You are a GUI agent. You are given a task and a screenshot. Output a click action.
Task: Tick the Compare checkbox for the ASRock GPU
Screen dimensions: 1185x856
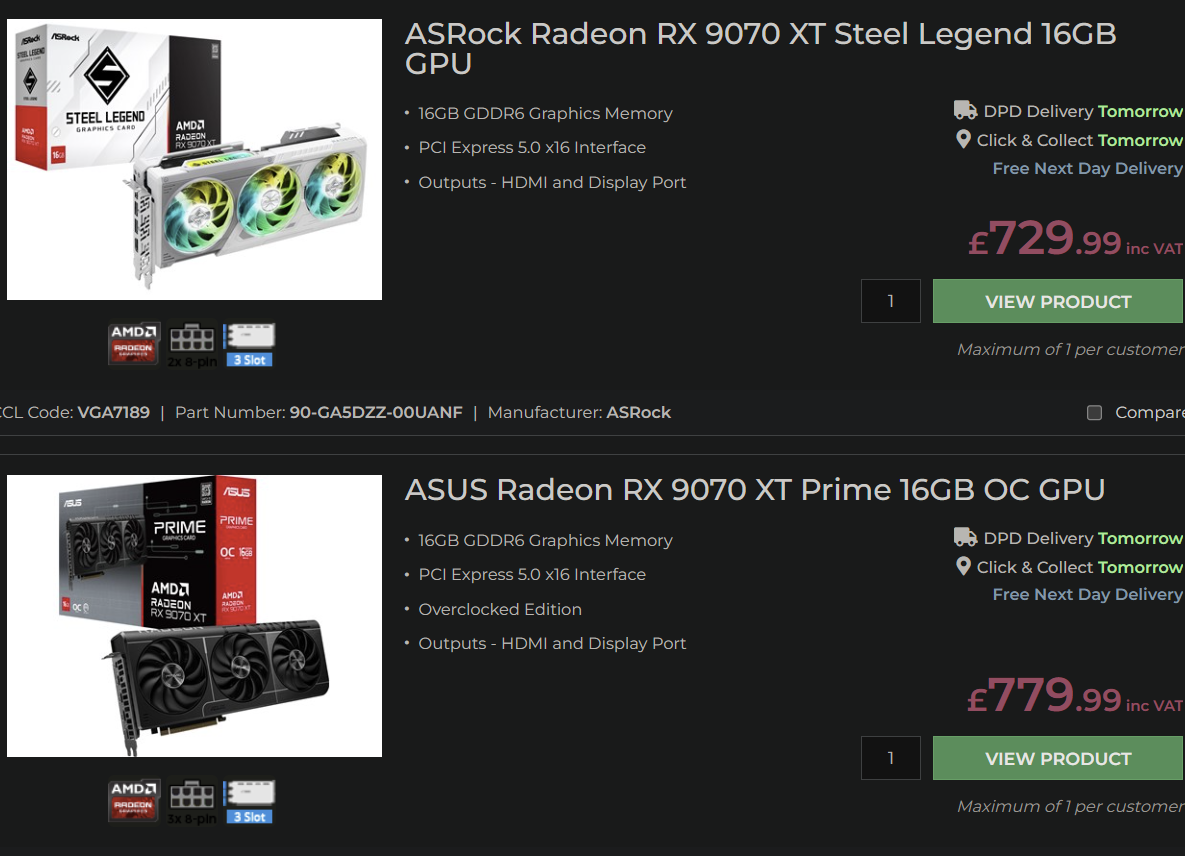(1094, 413)
